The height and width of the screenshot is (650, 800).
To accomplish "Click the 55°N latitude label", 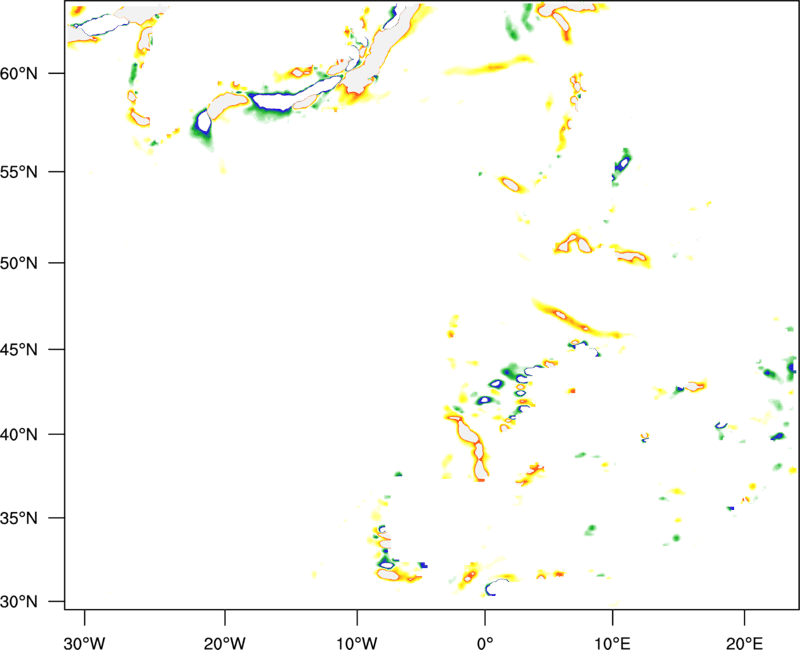I will (x=19, y=172).
